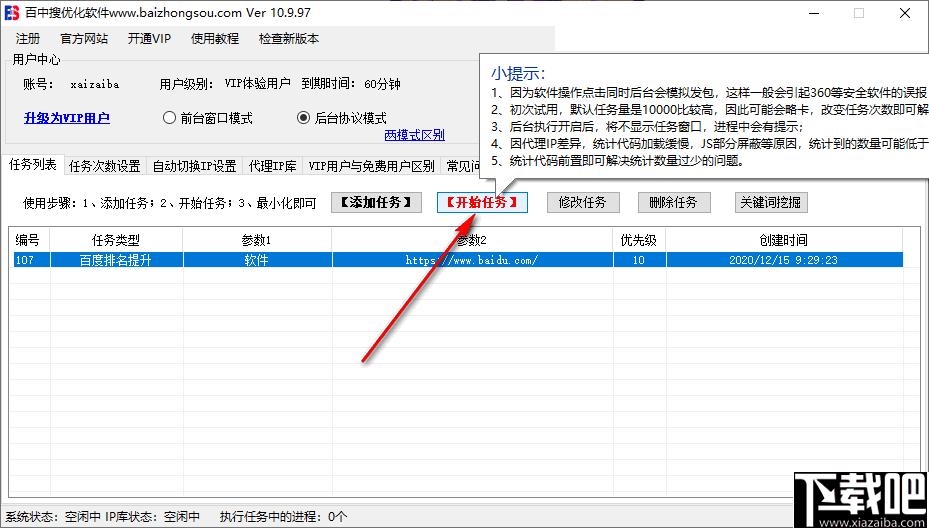
Task: Click the 升级为VIP用户 link
Action: click(67, 118)
